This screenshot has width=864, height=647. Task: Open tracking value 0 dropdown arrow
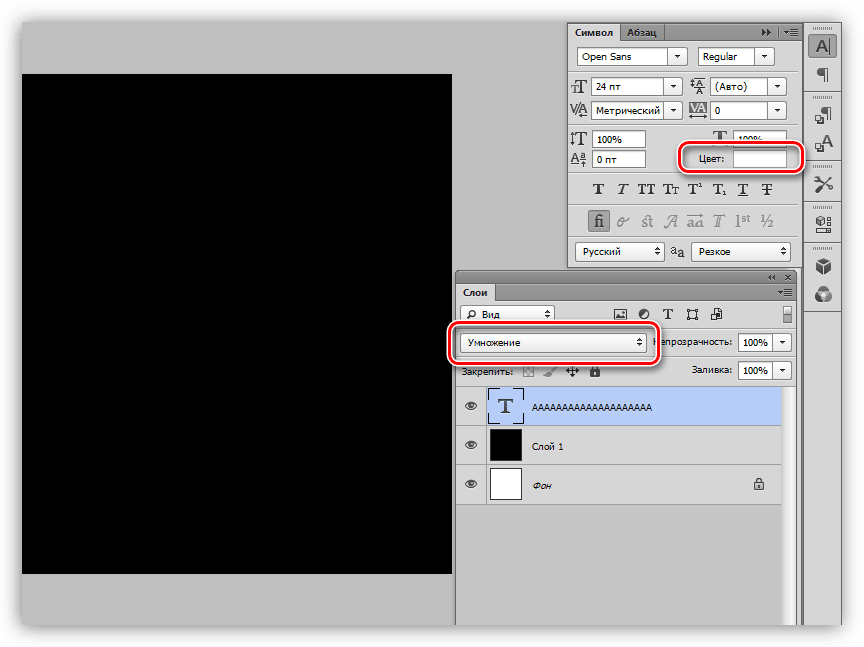(x=777, y=110)
